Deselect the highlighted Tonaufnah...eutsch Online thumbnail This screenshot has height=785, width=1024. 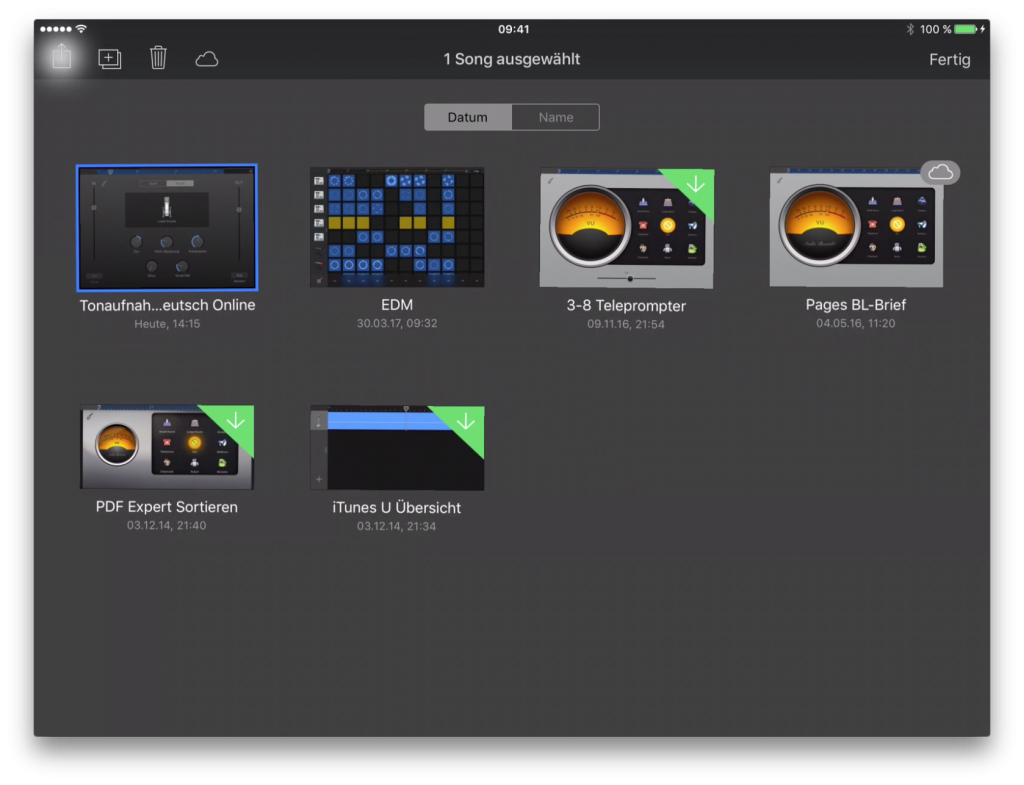point(167,227)
